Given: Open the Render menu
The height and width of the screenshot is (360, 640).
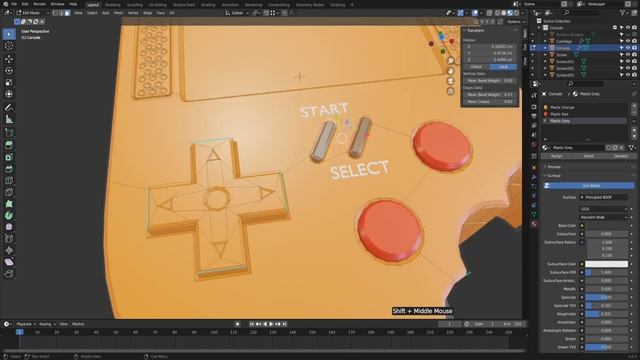Looking at the screenshot, I should pos(39,4).
